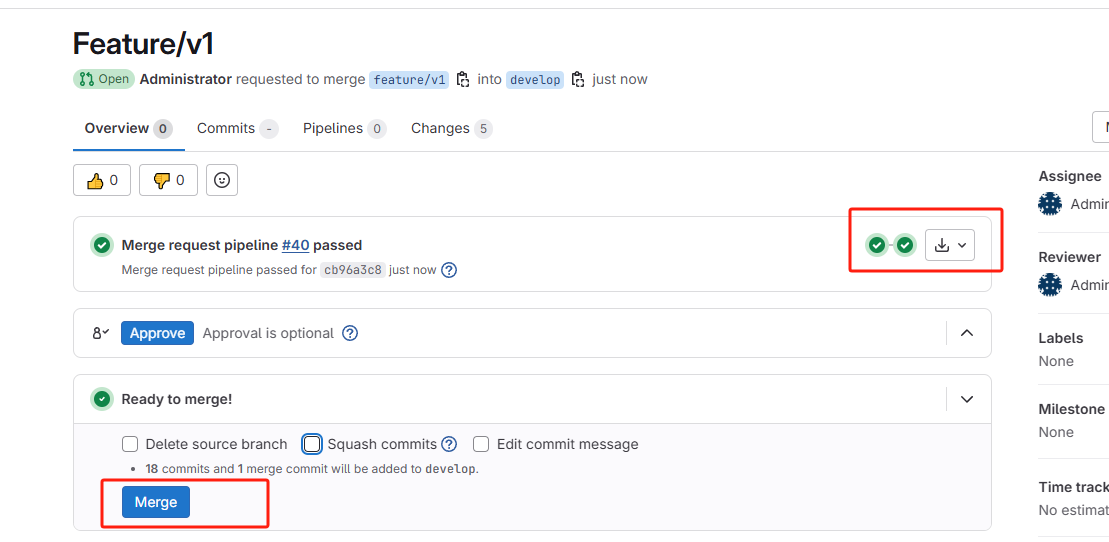Open the pipeline artifacts download dropdown

click(x=950, y=246)
